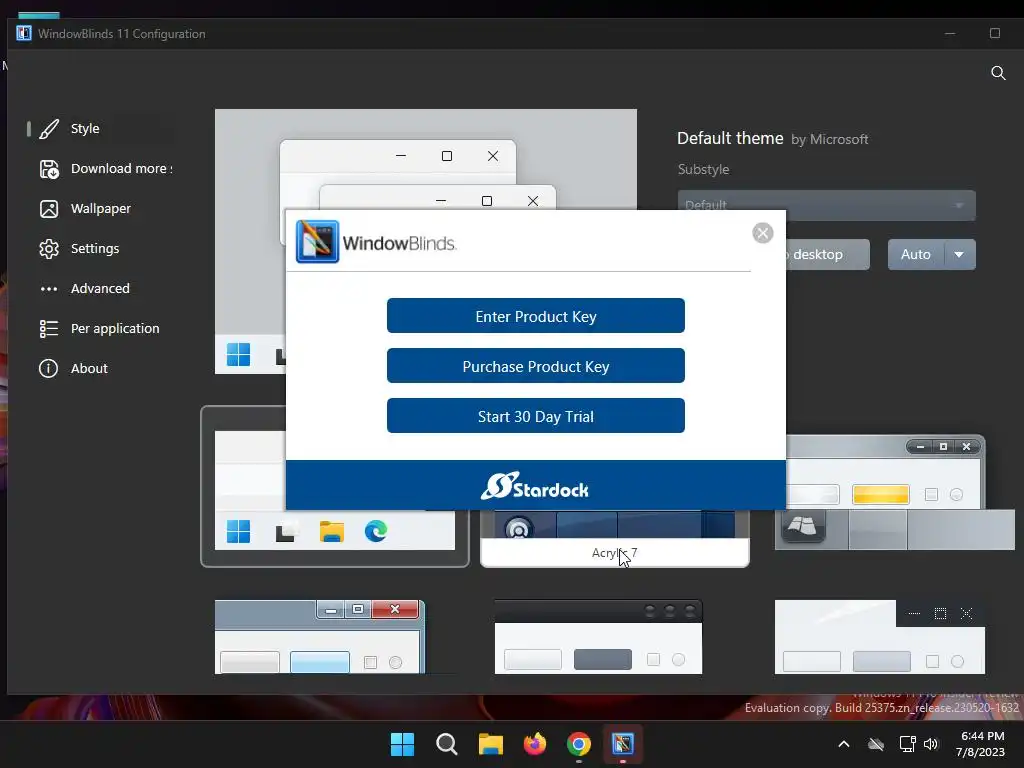Open Google Chrome from taskbar
This screenshot has width=1024, height=768.
pos(579,744)
